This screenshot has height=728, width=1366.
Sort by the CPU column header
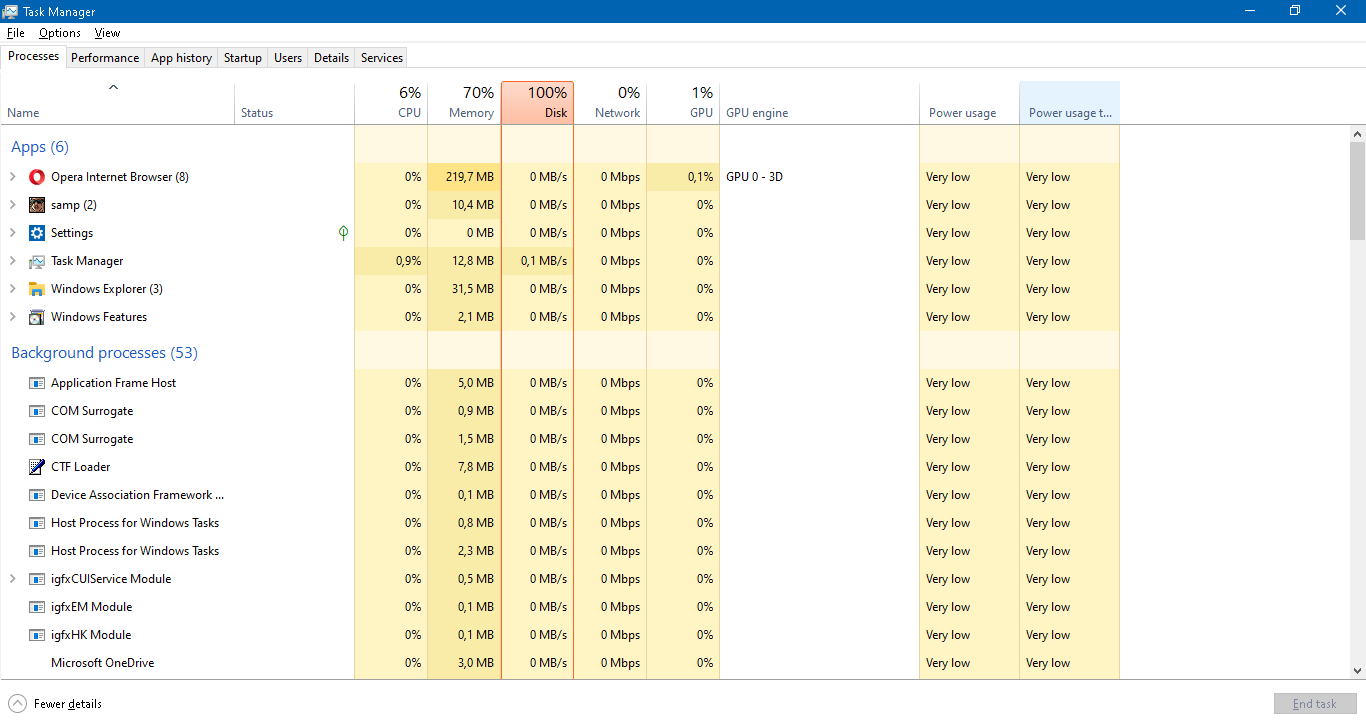click(391, 103)
